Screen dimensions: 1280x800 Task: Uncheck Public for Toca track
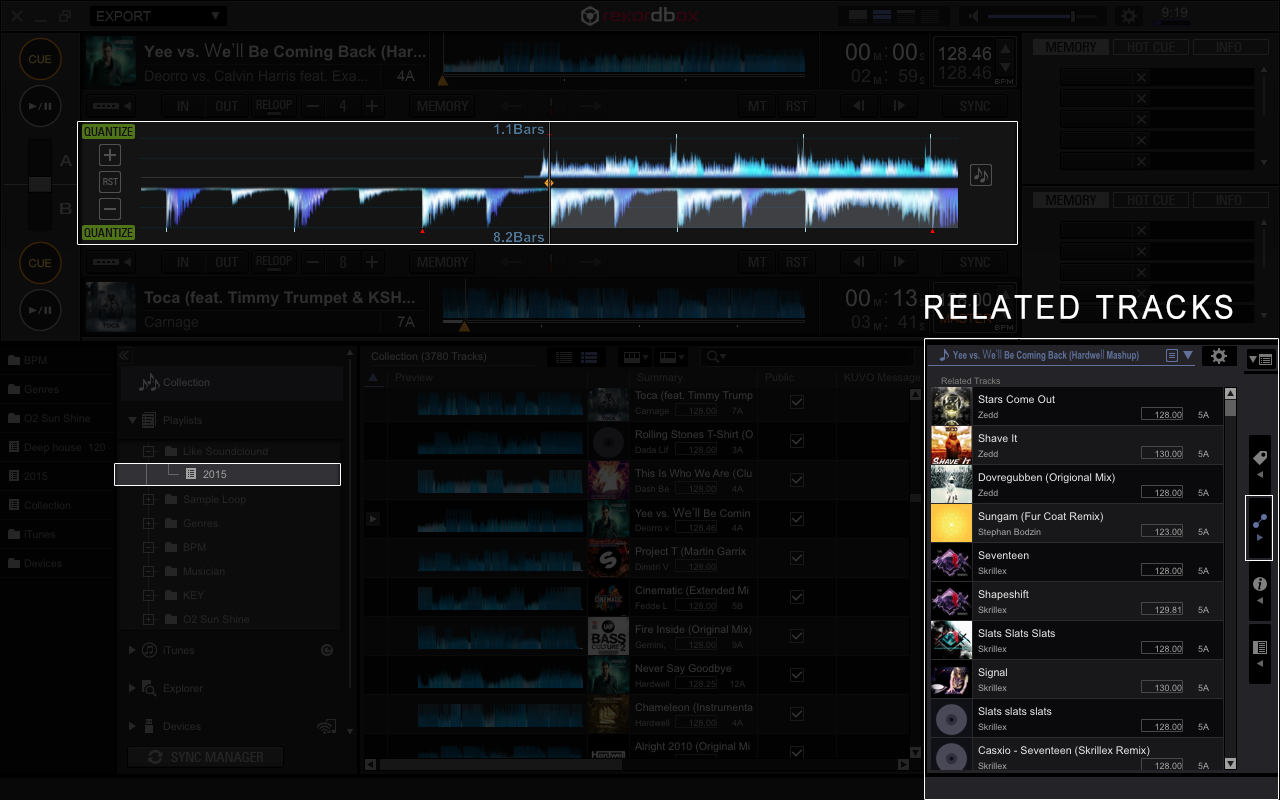pos(797,401)
